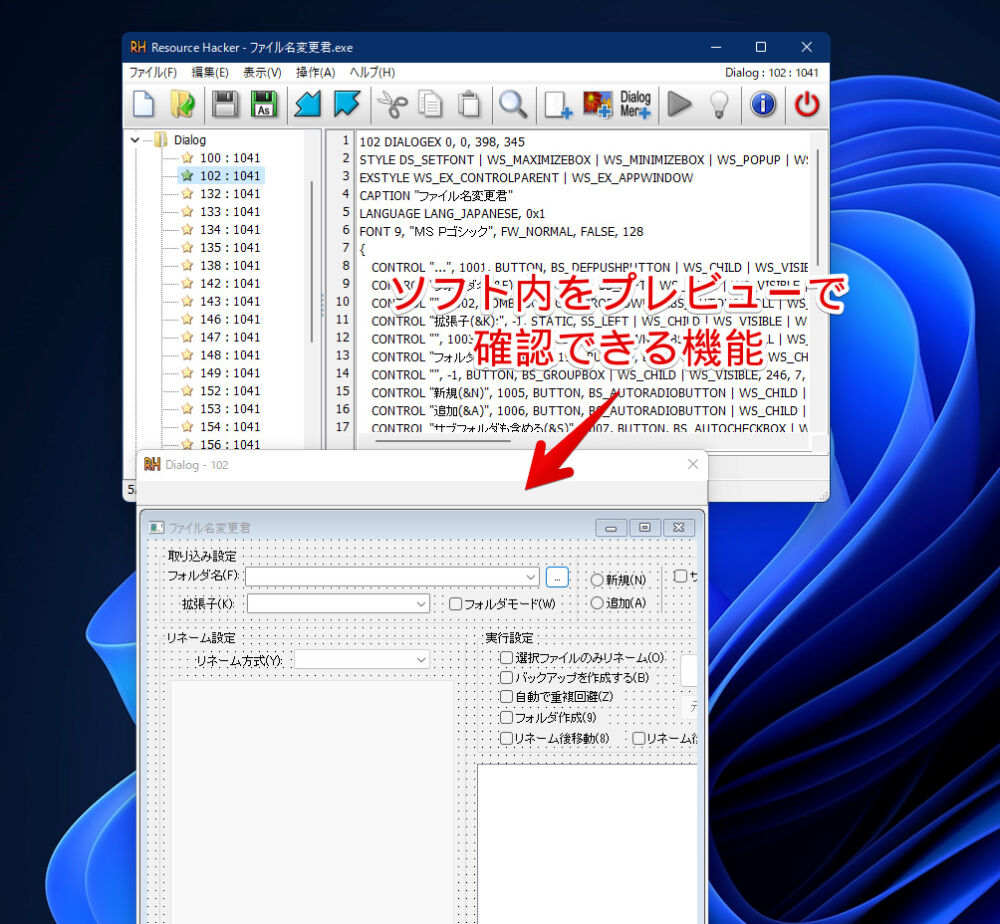Image resolution: width=1000 pixels, height=924 pixels.
Task: Click code line '102 DIALOGEX 0, 0, 398, 345'
Action: click(x=442, y=142)
